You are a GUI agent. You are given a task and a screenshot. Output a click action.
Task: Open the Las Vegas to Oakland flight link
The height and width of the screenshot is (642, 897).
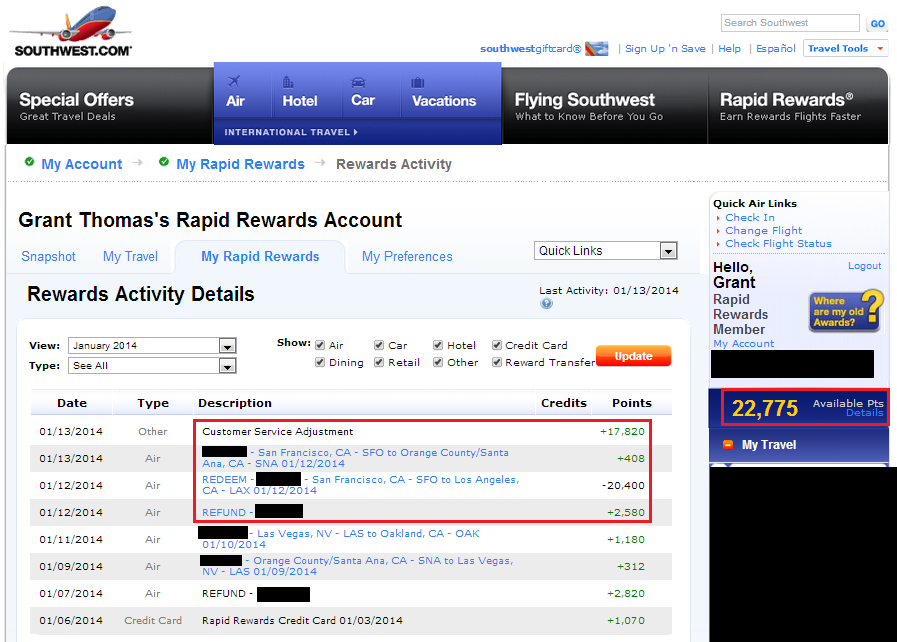pyautogui.click(x=341, y=538)
